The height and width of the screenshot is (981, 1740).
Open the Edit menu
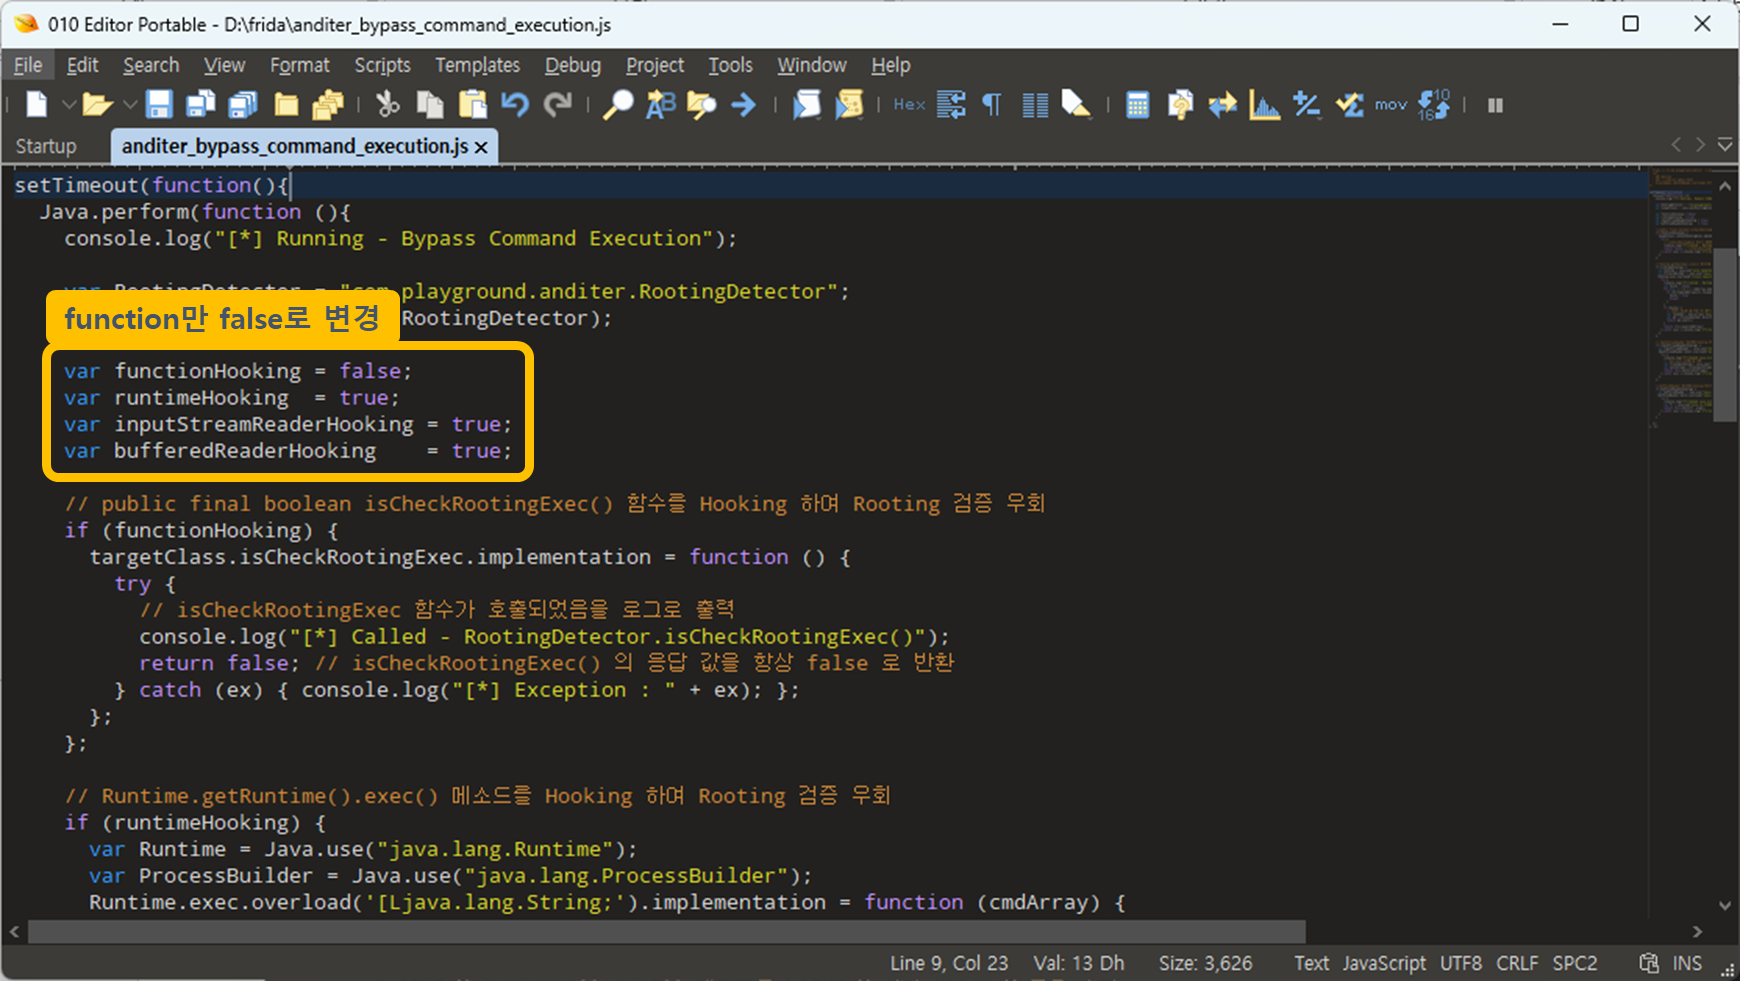click(x=82, y=65)
